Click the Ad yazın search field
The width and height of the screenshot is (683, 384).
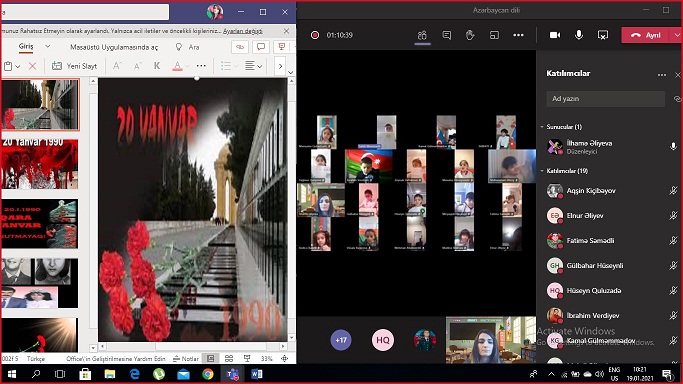(x=605, y=99)
